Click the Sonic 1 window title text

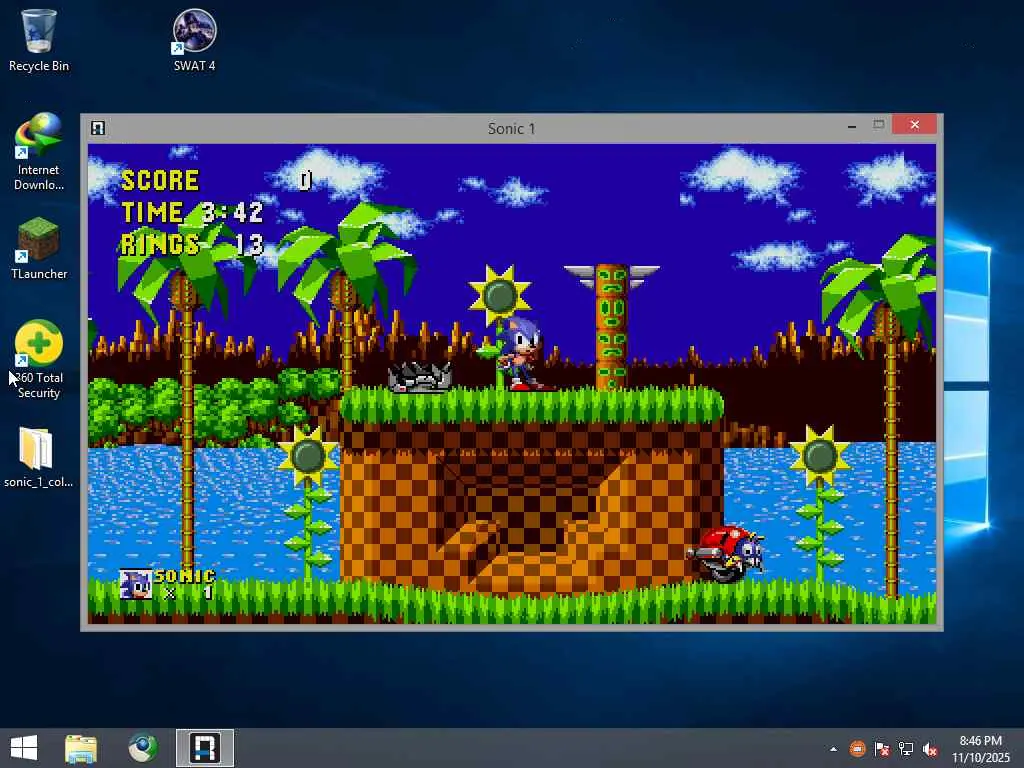511,129
